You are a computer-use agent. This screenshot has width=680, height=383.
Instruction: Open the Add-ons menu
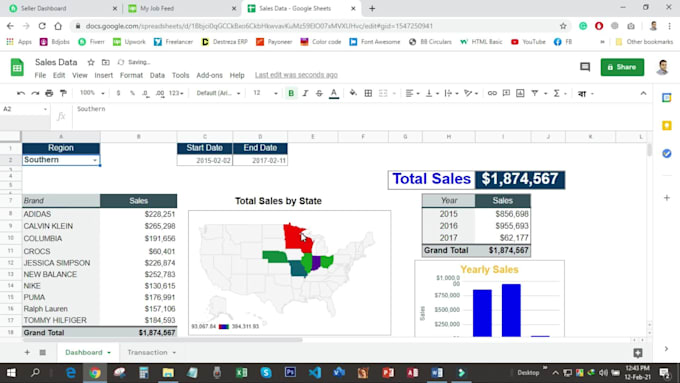pyautogui.click(x=209, y=75)
